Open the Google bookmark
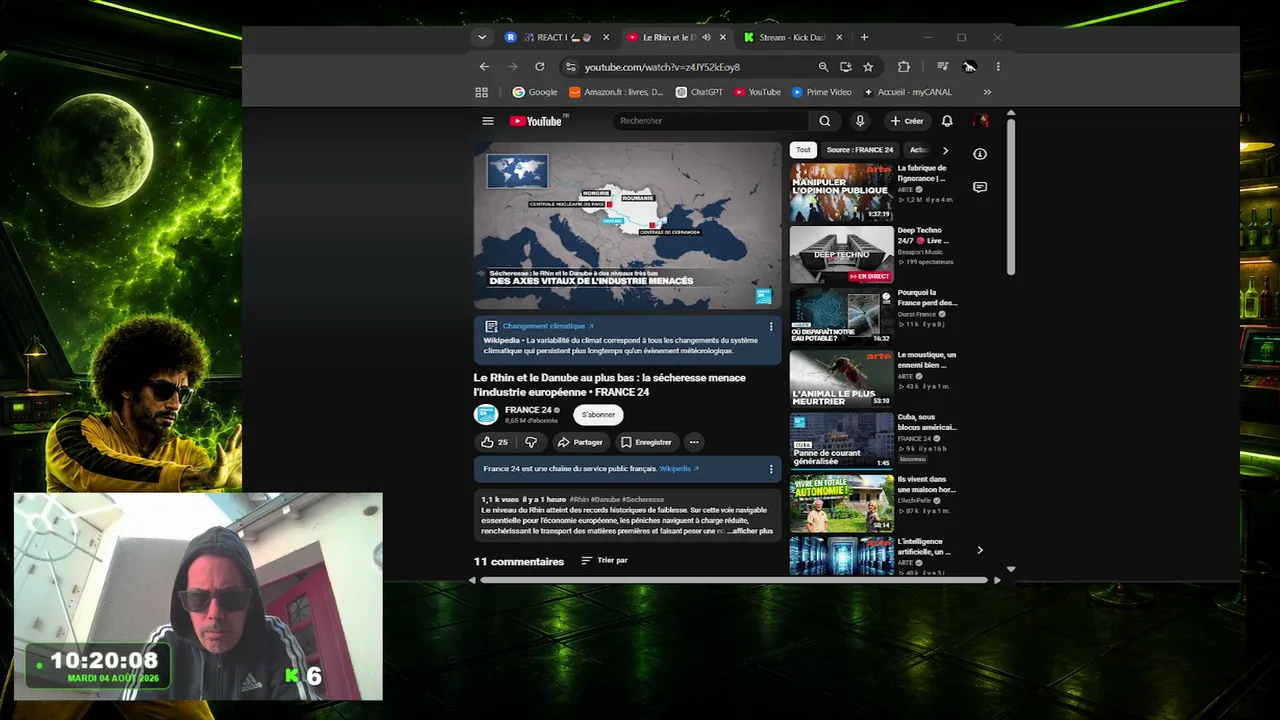The height and width of the screenshot is (720, 1280). click(535, 92)
